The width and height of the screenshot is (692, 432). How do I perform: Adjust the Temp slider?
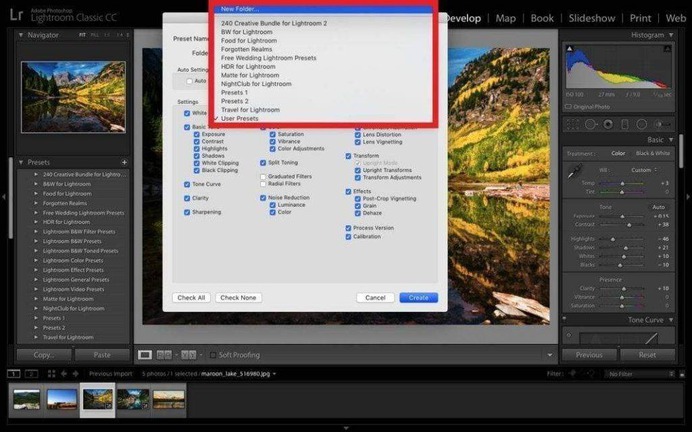[x=622, y=183]
